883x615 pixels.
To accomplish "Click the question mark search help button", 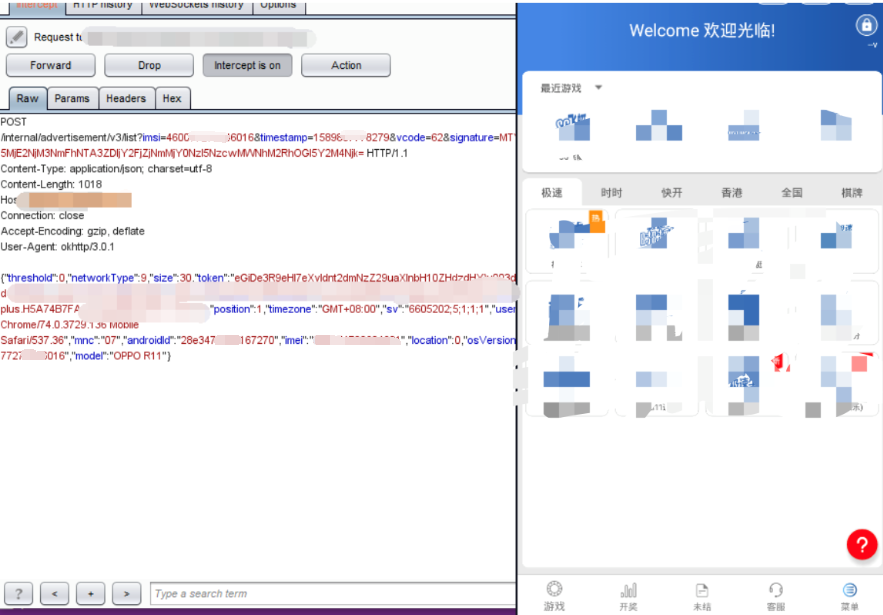I will click(x=19, y=594).
